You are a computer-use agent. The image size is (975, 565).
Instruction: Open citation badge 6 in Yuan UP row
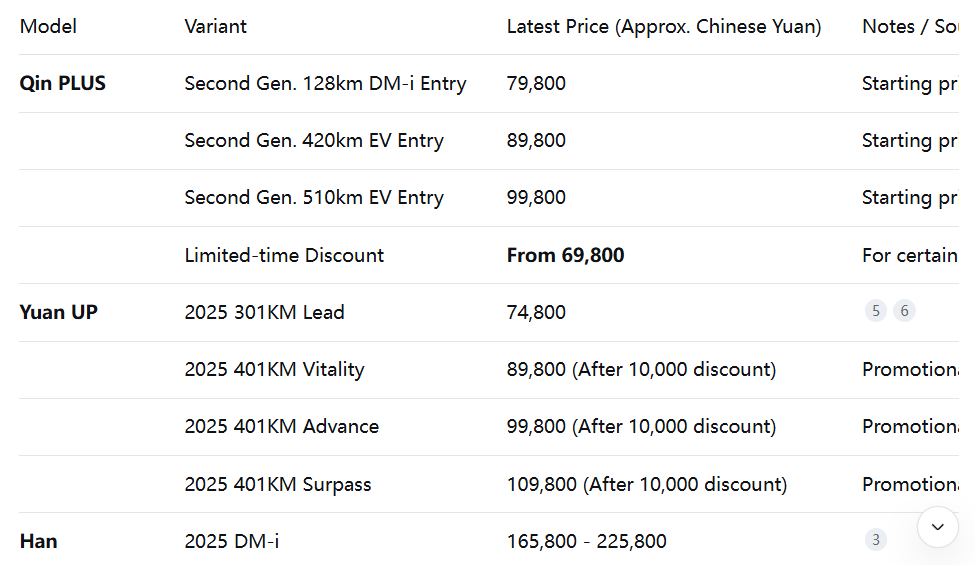pyautogui.click(x=904, y=311)
